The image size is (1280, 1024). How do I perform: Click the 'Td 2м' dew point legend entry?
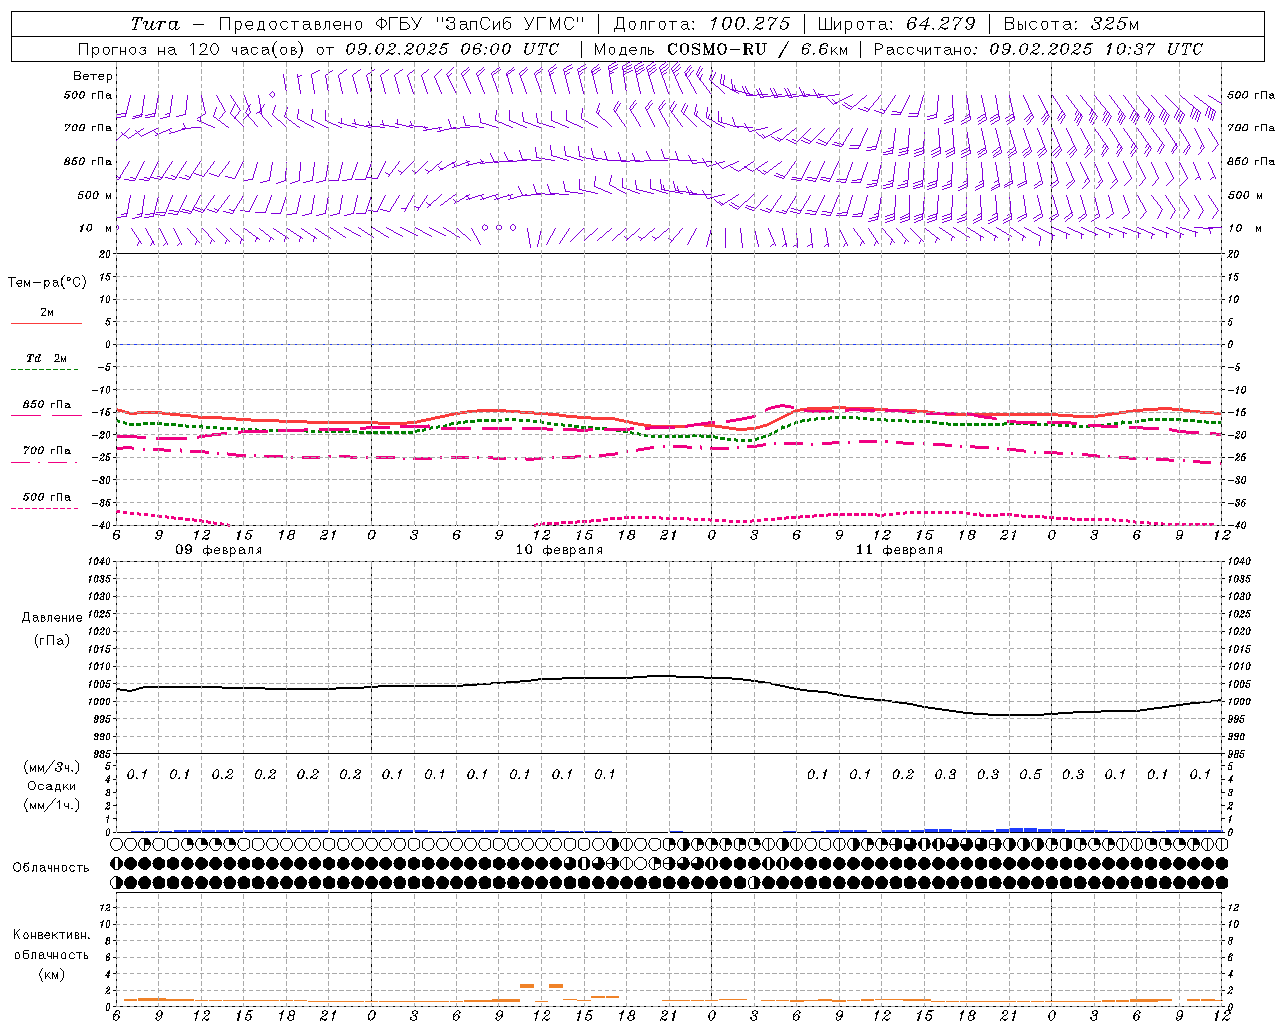click(x=47, y=358)
